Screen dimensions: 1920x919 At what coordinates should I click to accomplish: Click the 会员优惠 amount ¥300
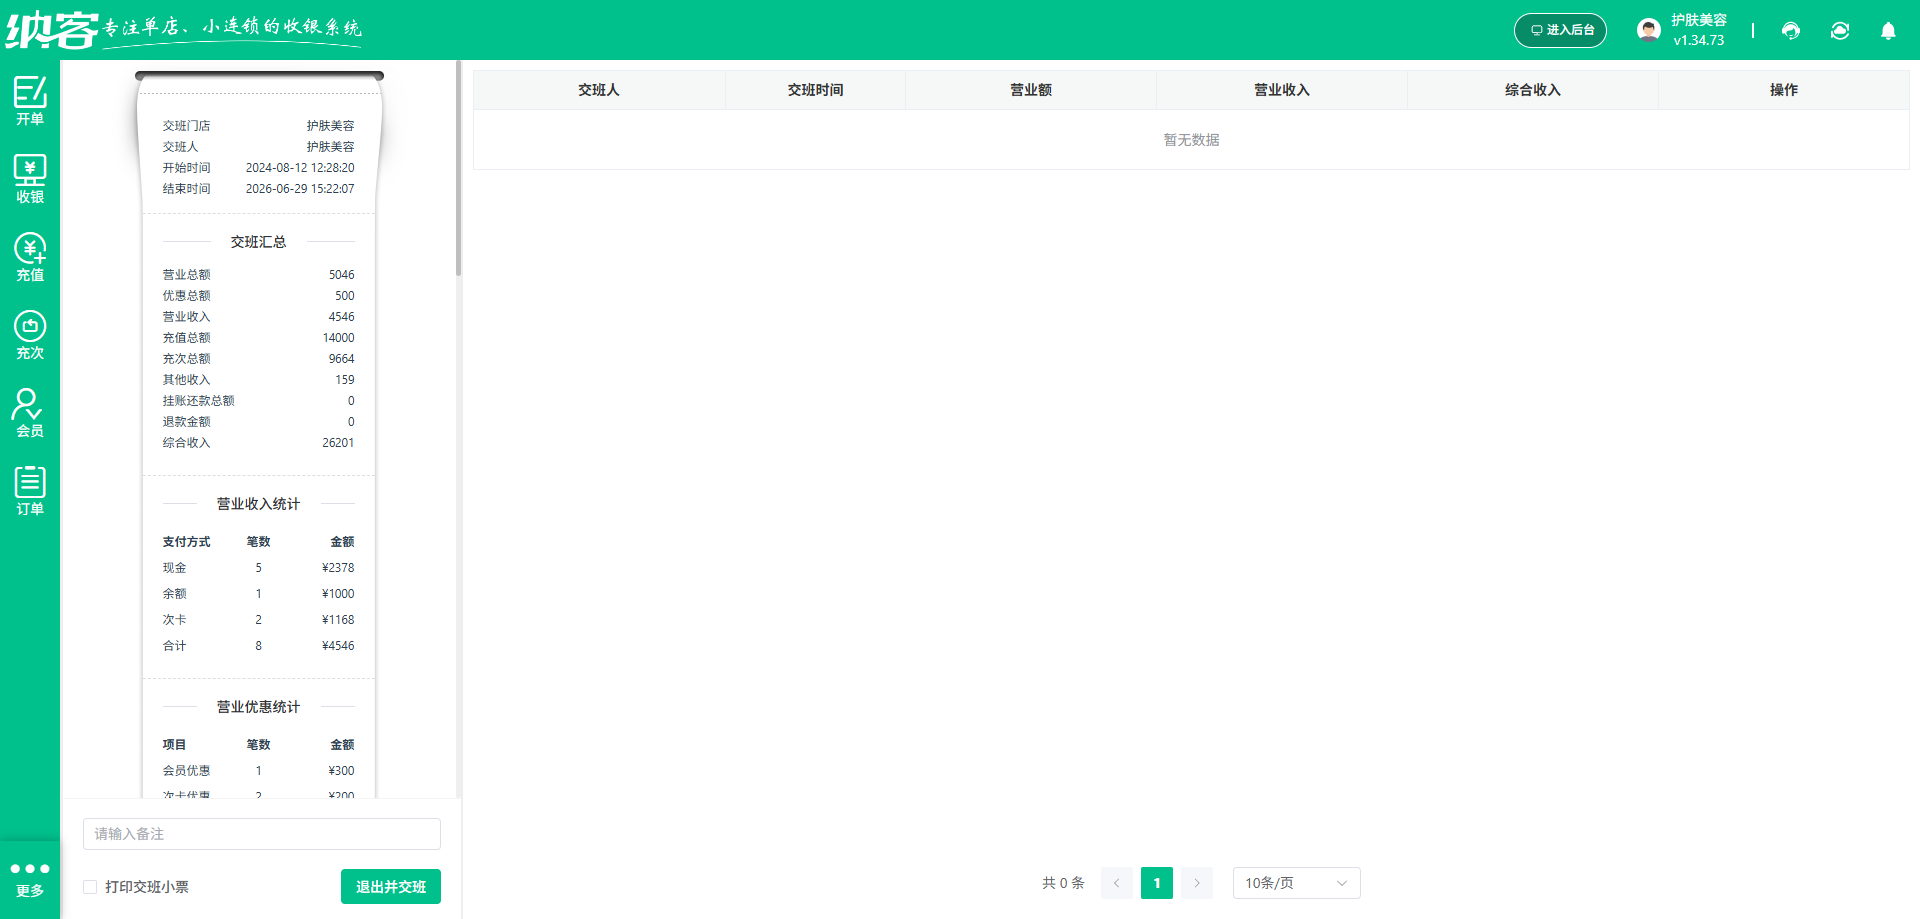click(x=341, y=771)
